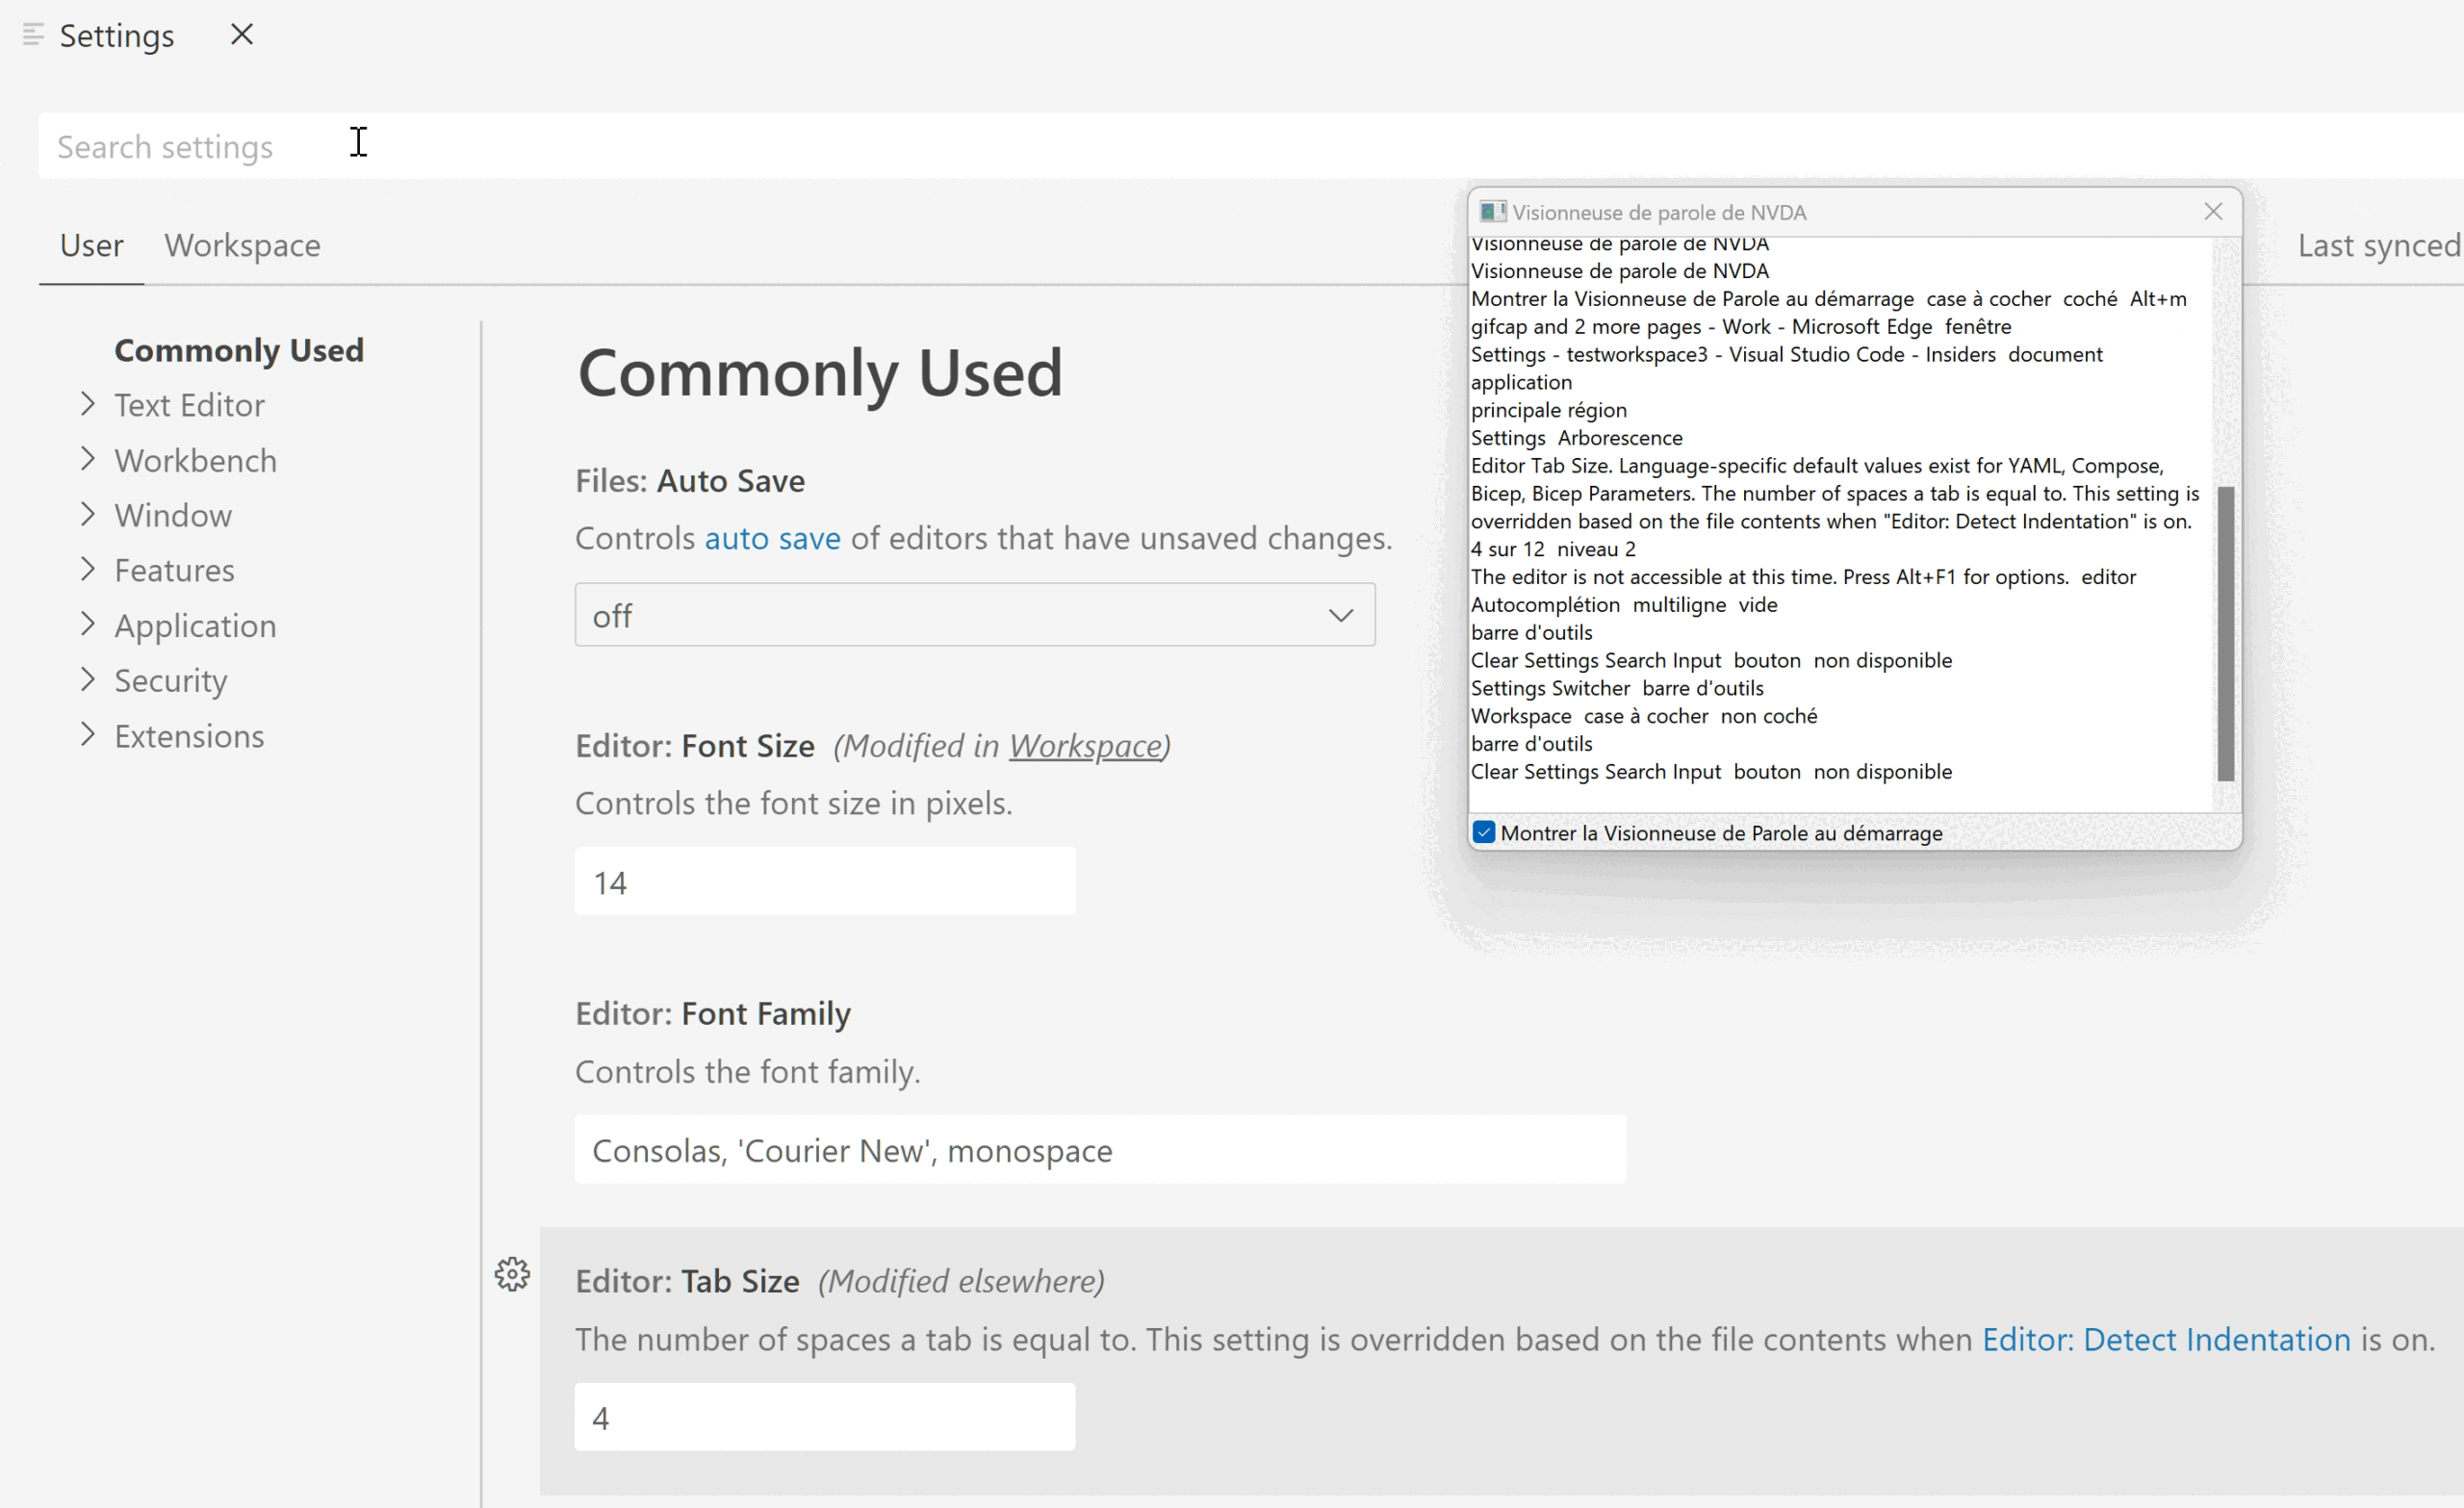Switch to the Workspace settings tab
Image resolution: width=2464 pixels, height=1508 pixels.
tap(242, 246)
